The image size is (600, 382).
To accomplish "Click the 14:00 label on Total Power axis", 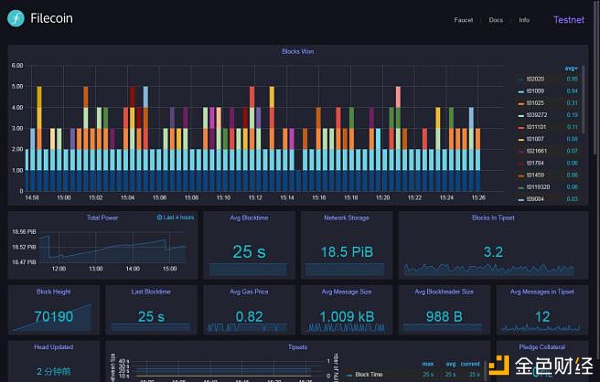I will pos(133,269).
